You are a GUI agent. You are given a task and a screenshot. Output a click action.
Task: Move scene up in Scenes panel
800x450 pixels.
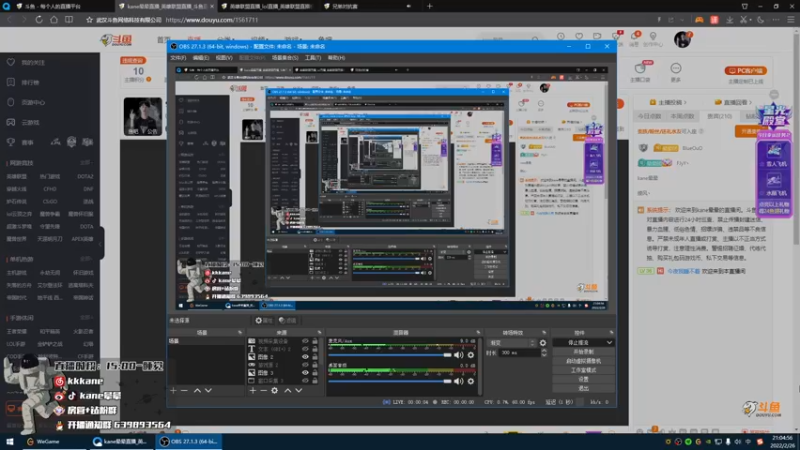pyautogui.click(x=197, y=390)
